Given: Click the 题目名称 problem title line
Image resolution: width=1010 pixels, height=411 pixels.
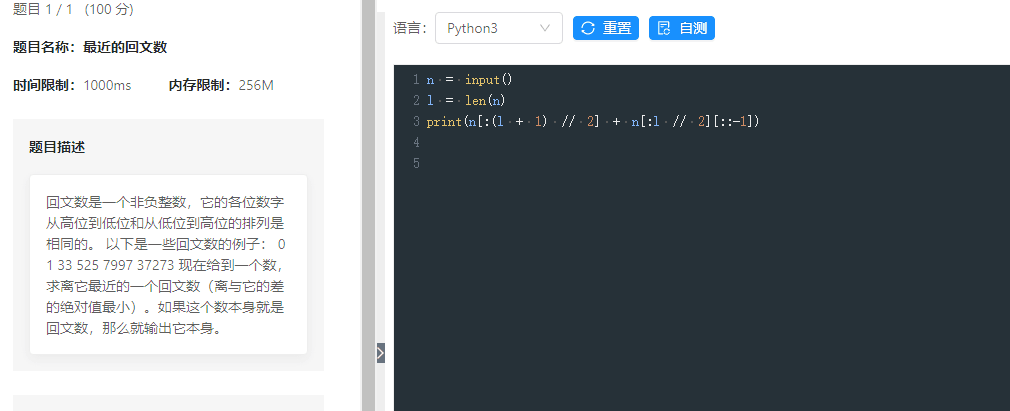Looking at the screenshot, I should point(89,47).
